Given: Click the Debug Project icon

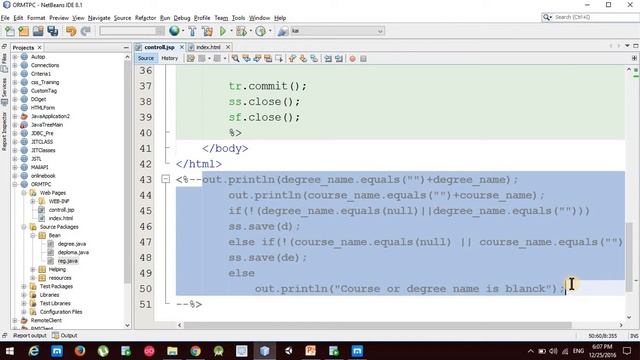Looking at the screenshot, I should (241, 31).
